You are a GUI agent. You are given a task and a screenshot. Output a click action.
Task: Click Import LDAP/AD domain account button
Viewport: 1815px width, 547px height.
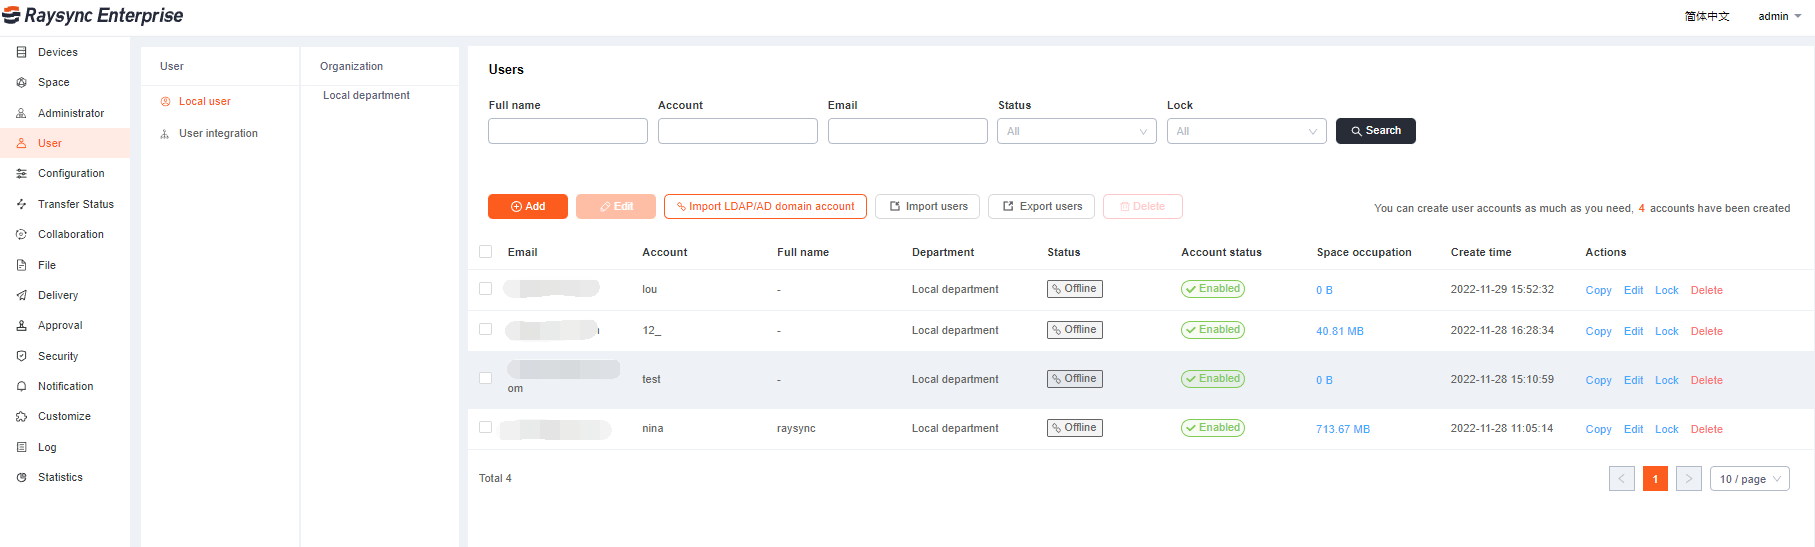tap(766, 206)
